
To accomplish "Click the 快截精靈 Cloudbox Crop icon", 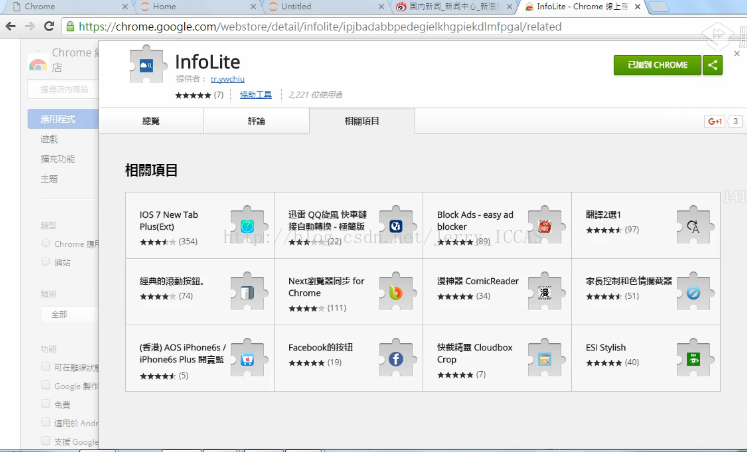I will tap(545, 358).
